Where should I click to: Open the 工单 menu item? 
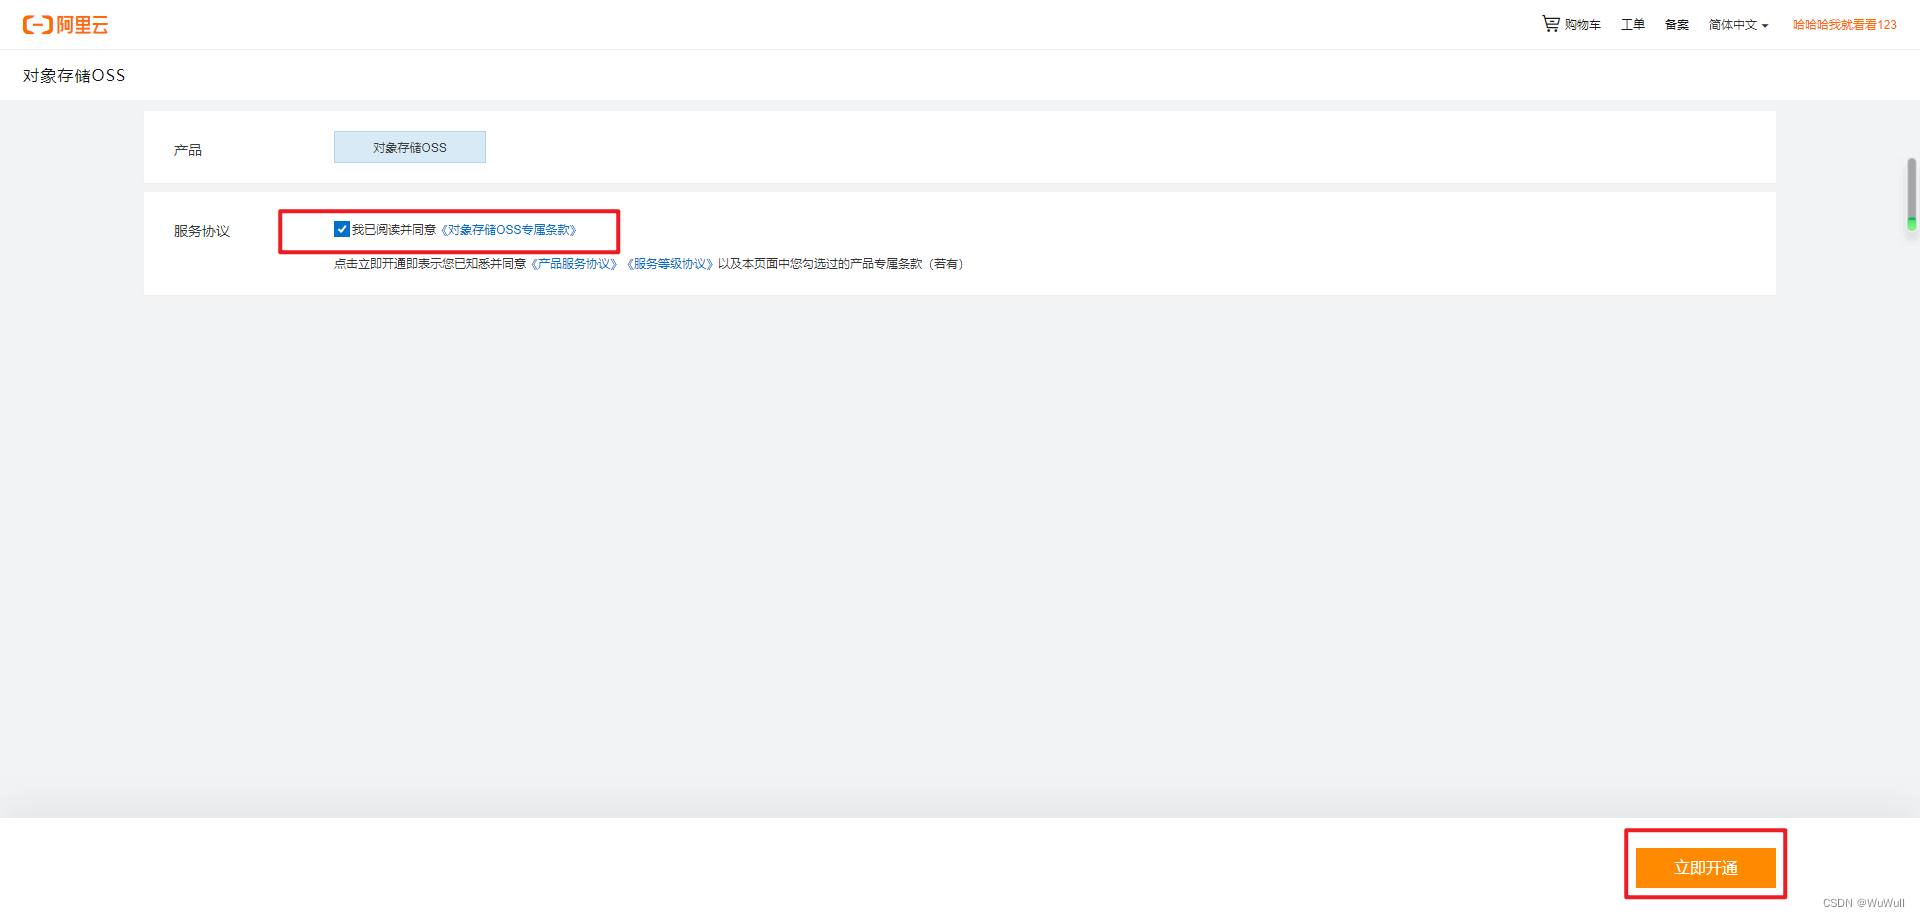click(x=1633, y=25)
